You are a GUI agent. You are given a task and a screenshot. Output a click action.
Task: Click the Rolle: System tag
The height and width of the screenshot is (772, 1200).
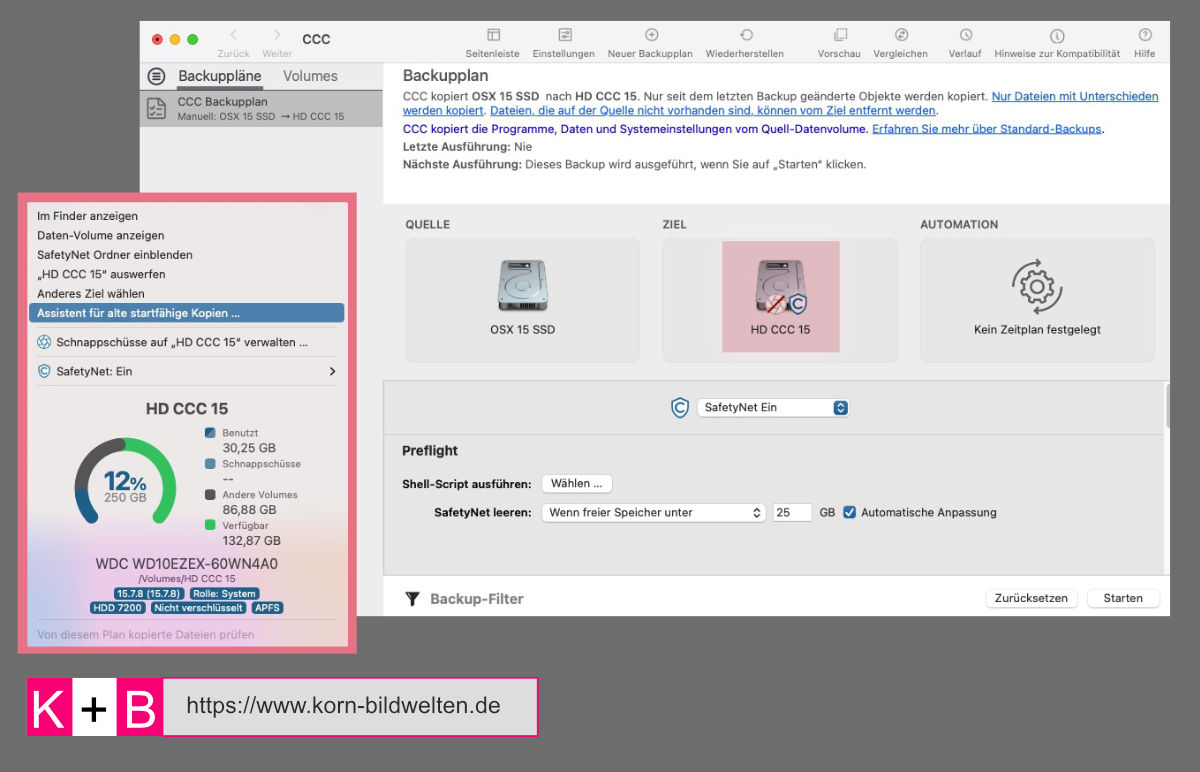224,593
